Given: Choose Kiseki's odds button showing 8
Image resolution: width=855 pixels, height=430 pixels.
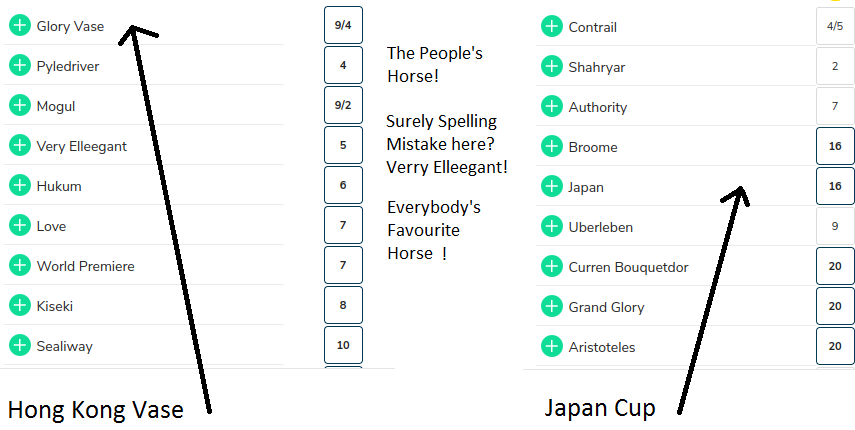Looking at the screenshot, I should (x=343, y=305).
